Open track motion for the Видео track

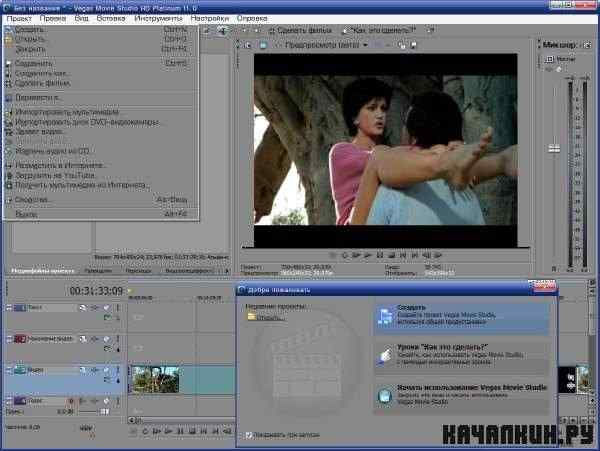(x=82, y=370)
